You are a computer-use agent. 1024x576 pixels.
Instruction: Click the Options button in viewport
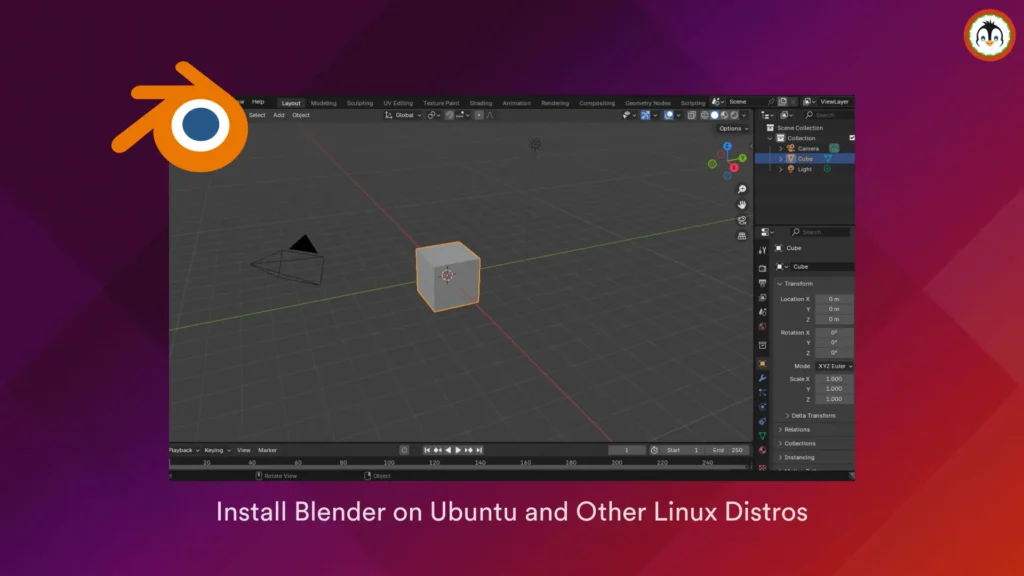click(x=732, y=128)
